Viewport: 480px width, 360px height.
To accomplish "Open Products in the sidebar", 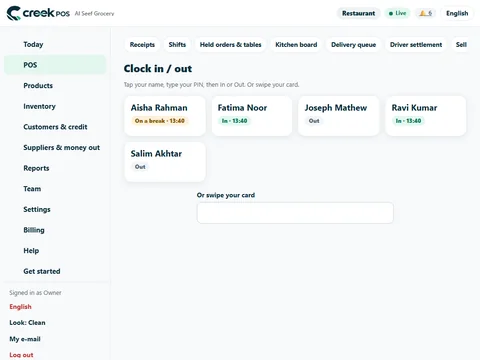I will click(55, 86).
